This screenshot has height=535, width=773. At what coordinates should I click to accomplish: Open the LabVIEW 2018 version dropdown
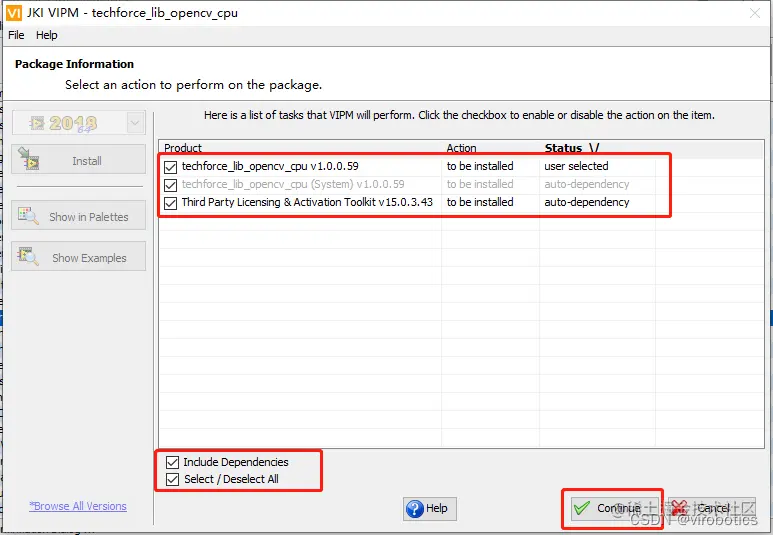[135, 123]
